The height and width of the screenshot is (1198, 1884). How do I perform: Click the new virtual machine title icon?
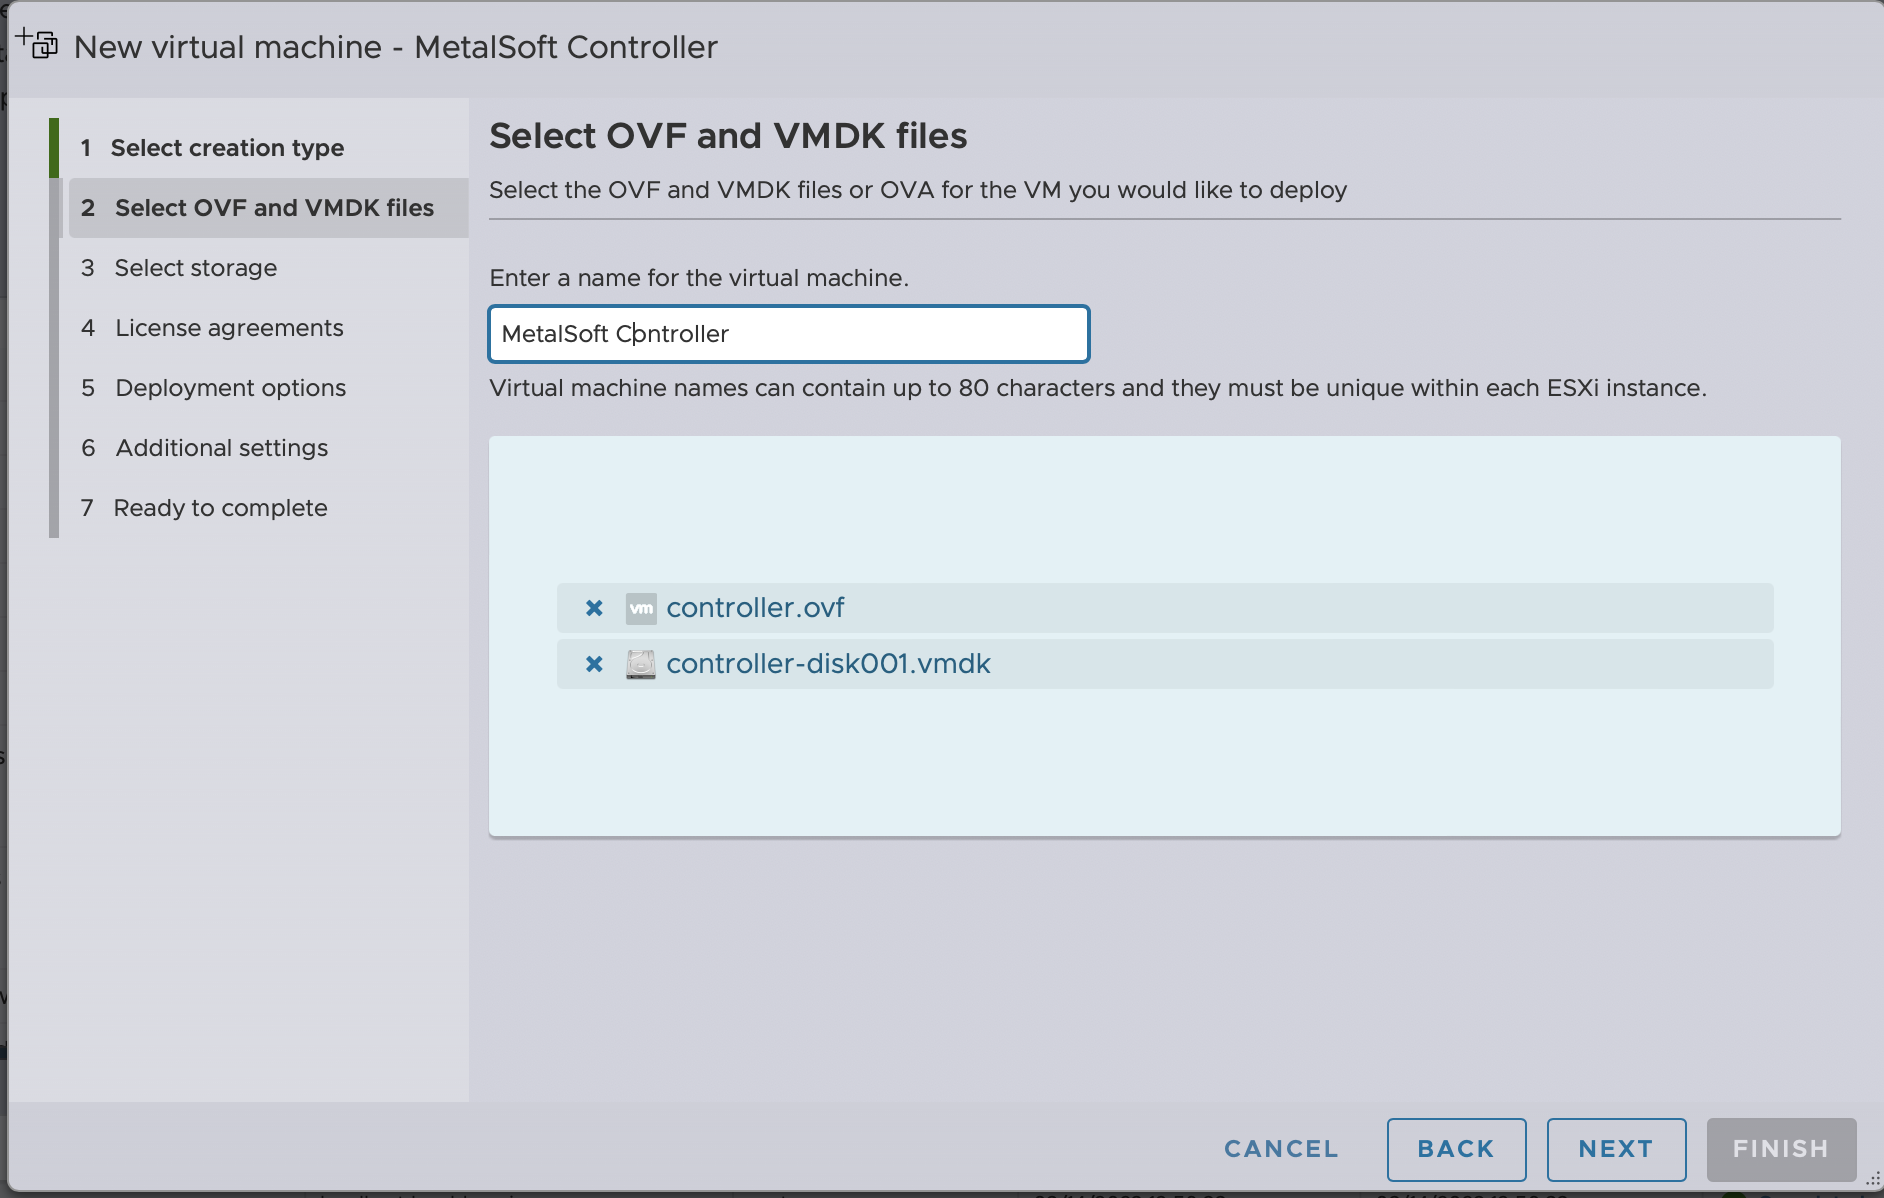point(38,44)
